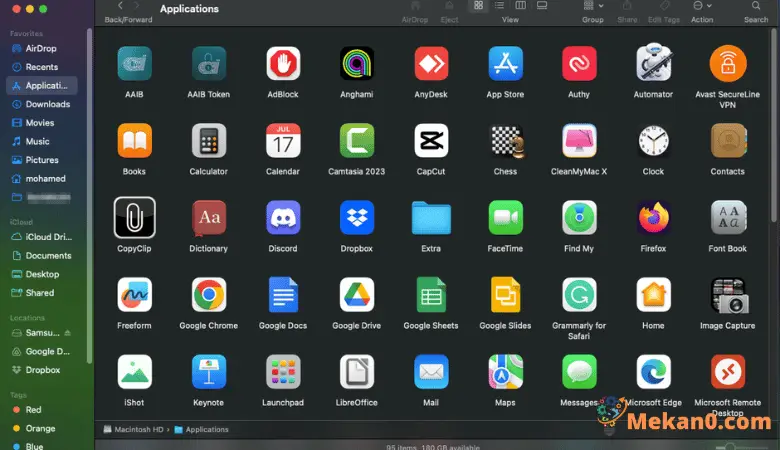Viewport: 780px width, 450px height.
Task: Select the Chess app icon
Action: point(507,141)
